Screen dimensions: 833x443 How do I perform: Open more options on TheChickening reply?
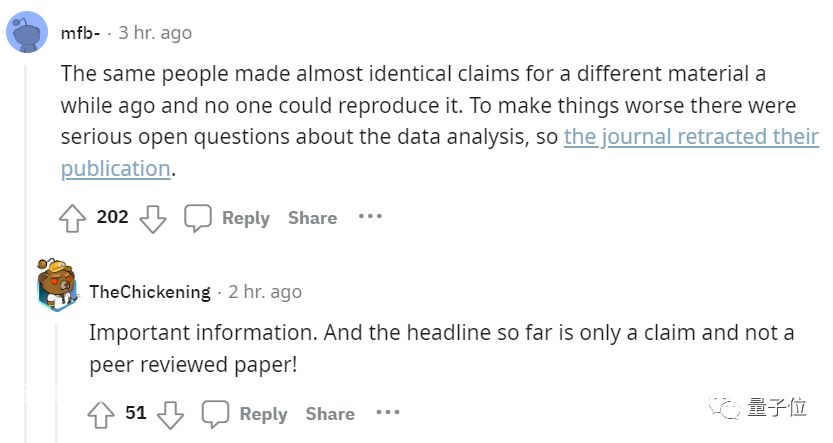pos(388,412)
